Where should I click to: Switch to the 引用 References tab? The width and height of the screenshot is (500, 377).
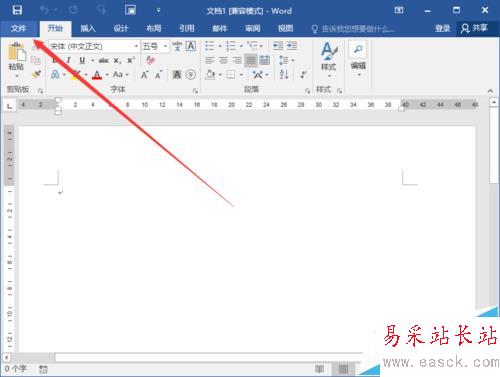click(x=187, y=28)
